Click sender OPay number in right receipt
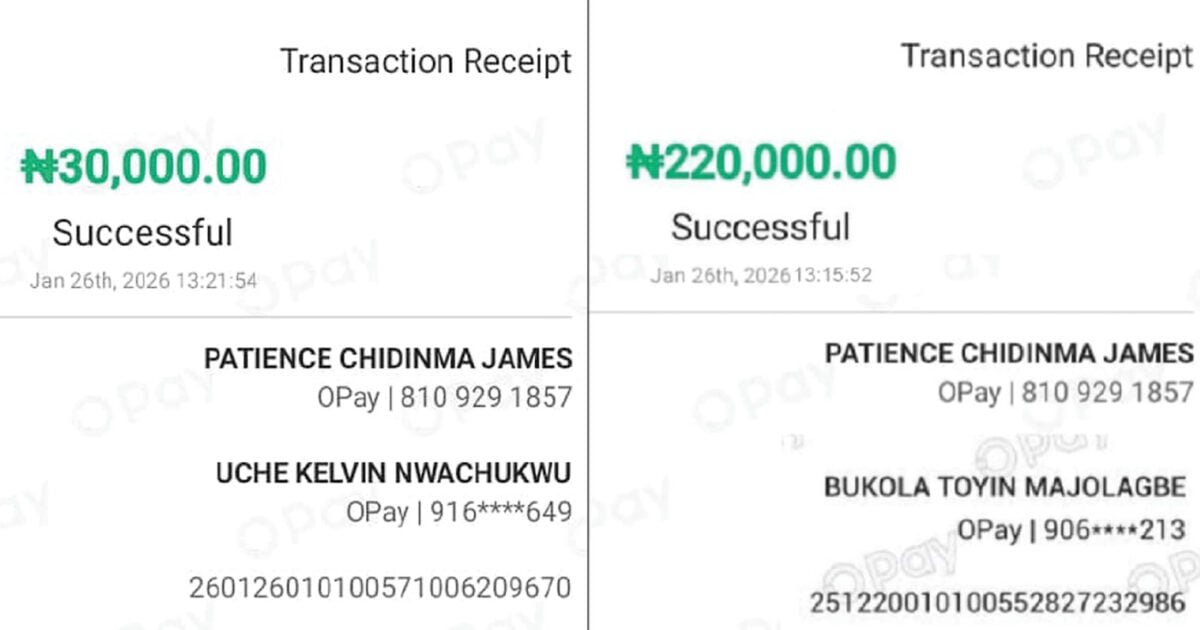The height and width of the screenshot is (630, 1200). tap(1065, 392)
